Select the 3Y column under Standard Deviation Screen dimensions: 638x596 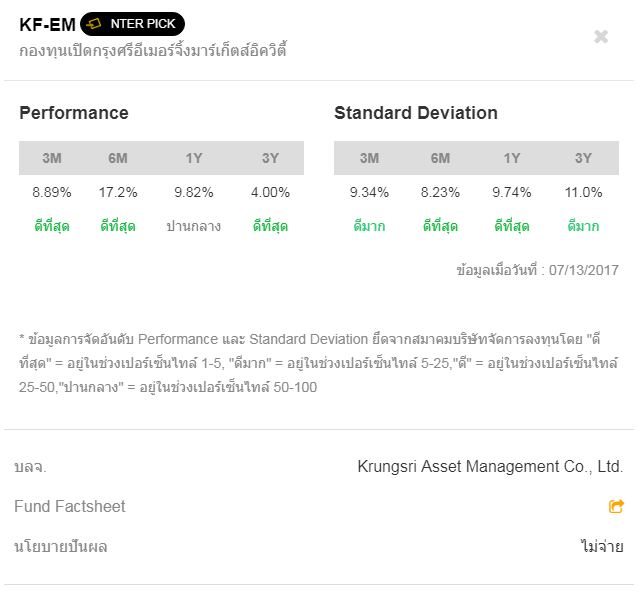pos(583,158)
